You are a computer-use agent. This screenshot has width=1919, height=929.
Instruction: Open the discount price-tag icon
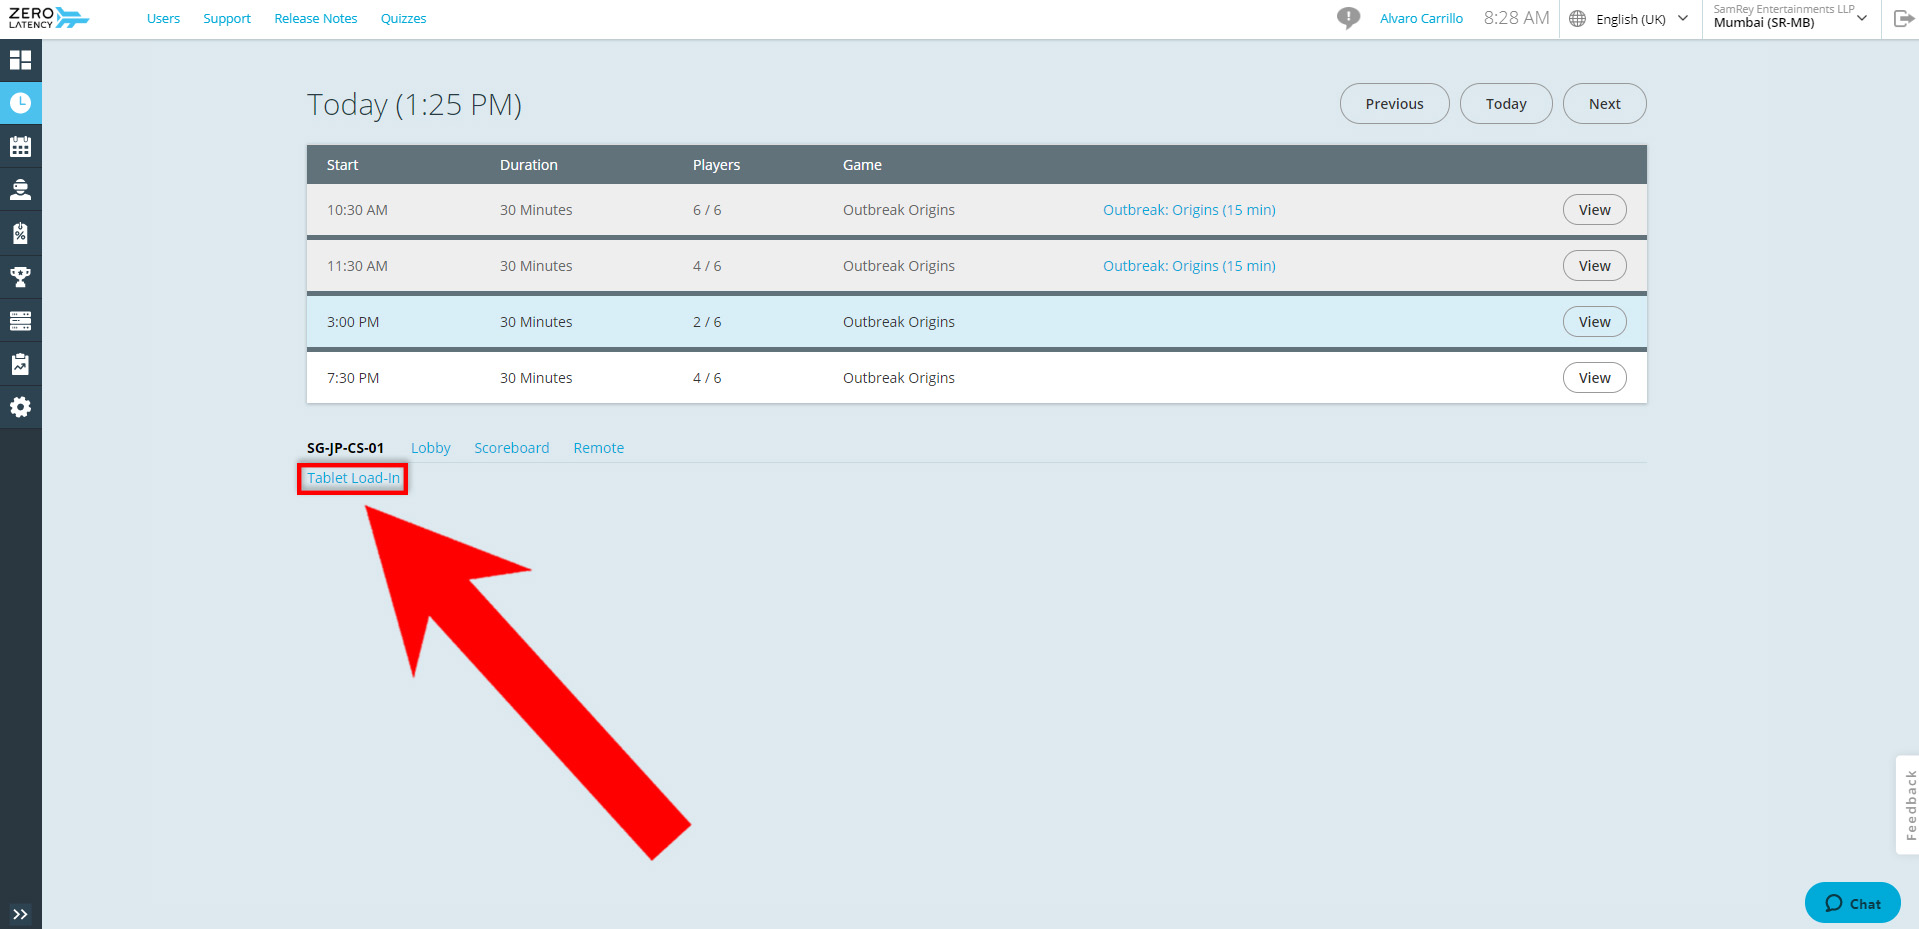point(20,233)
